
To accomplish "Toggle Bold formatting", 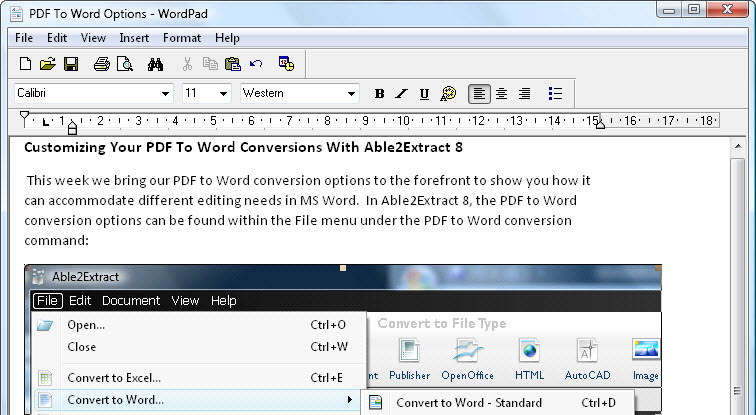I will [x=379, y=94].
